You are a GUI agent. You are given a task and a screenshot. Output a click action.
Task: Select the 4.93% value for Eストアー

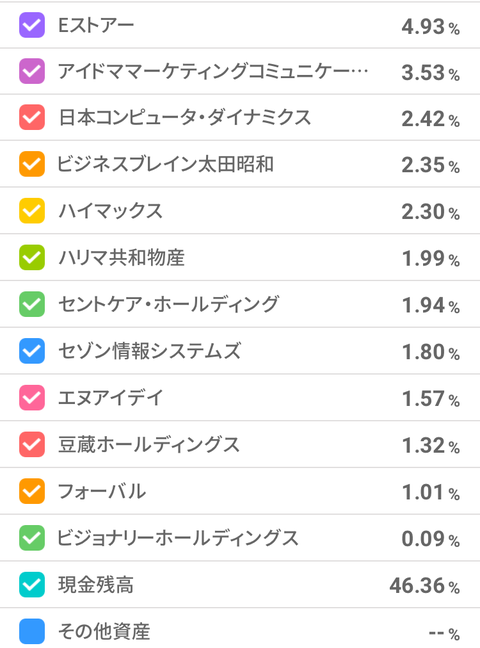click(x=431, y=27)
